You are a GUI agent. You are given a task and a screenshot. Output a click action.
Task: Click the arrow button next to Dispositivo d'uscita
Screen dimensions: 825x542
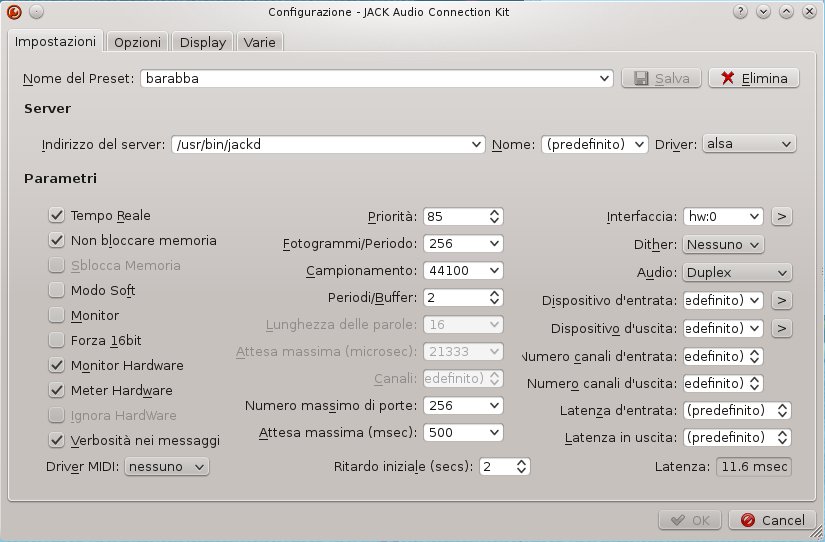[x=781, y=328]
